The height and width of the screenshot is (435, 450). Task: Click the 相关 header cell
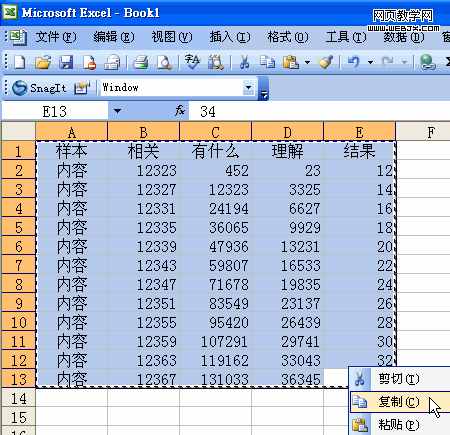point(144,151)
